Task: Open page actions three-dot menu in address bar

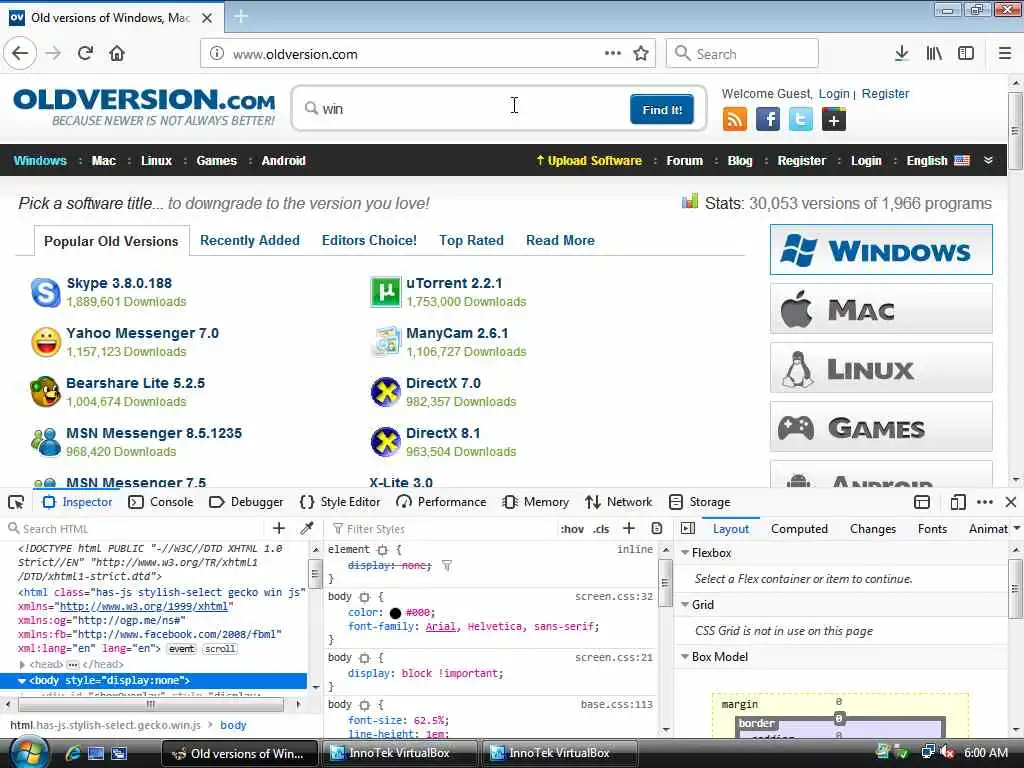Action: [x=613, y=54]
